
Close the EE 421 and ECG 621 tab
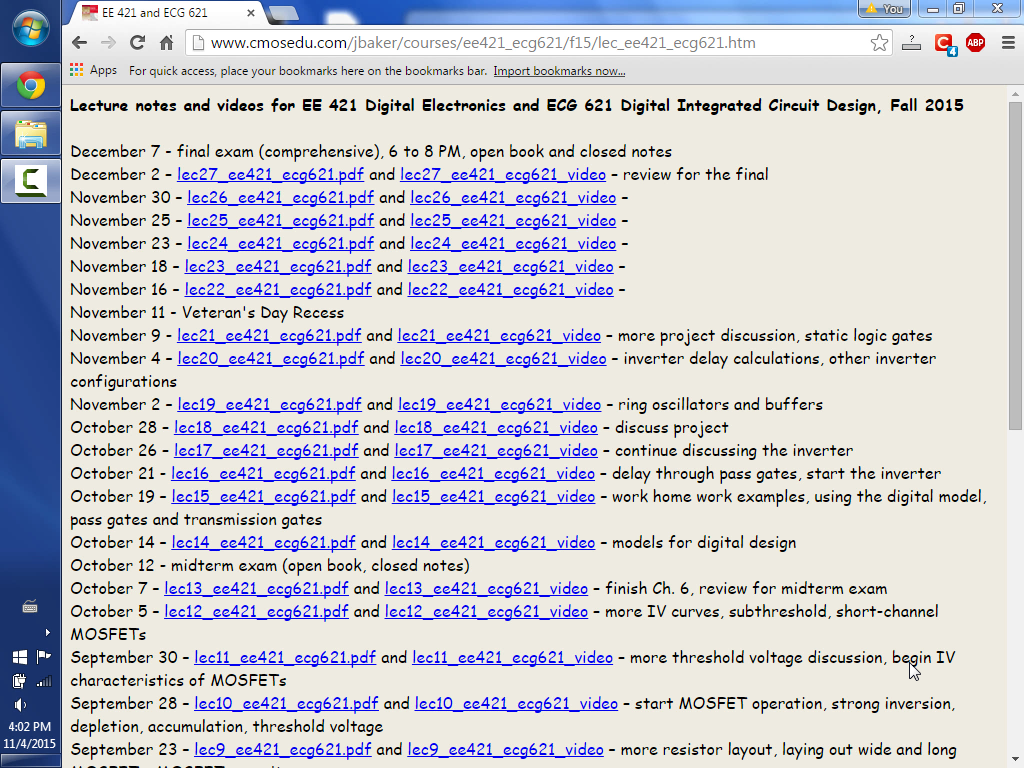click(251, 12)
